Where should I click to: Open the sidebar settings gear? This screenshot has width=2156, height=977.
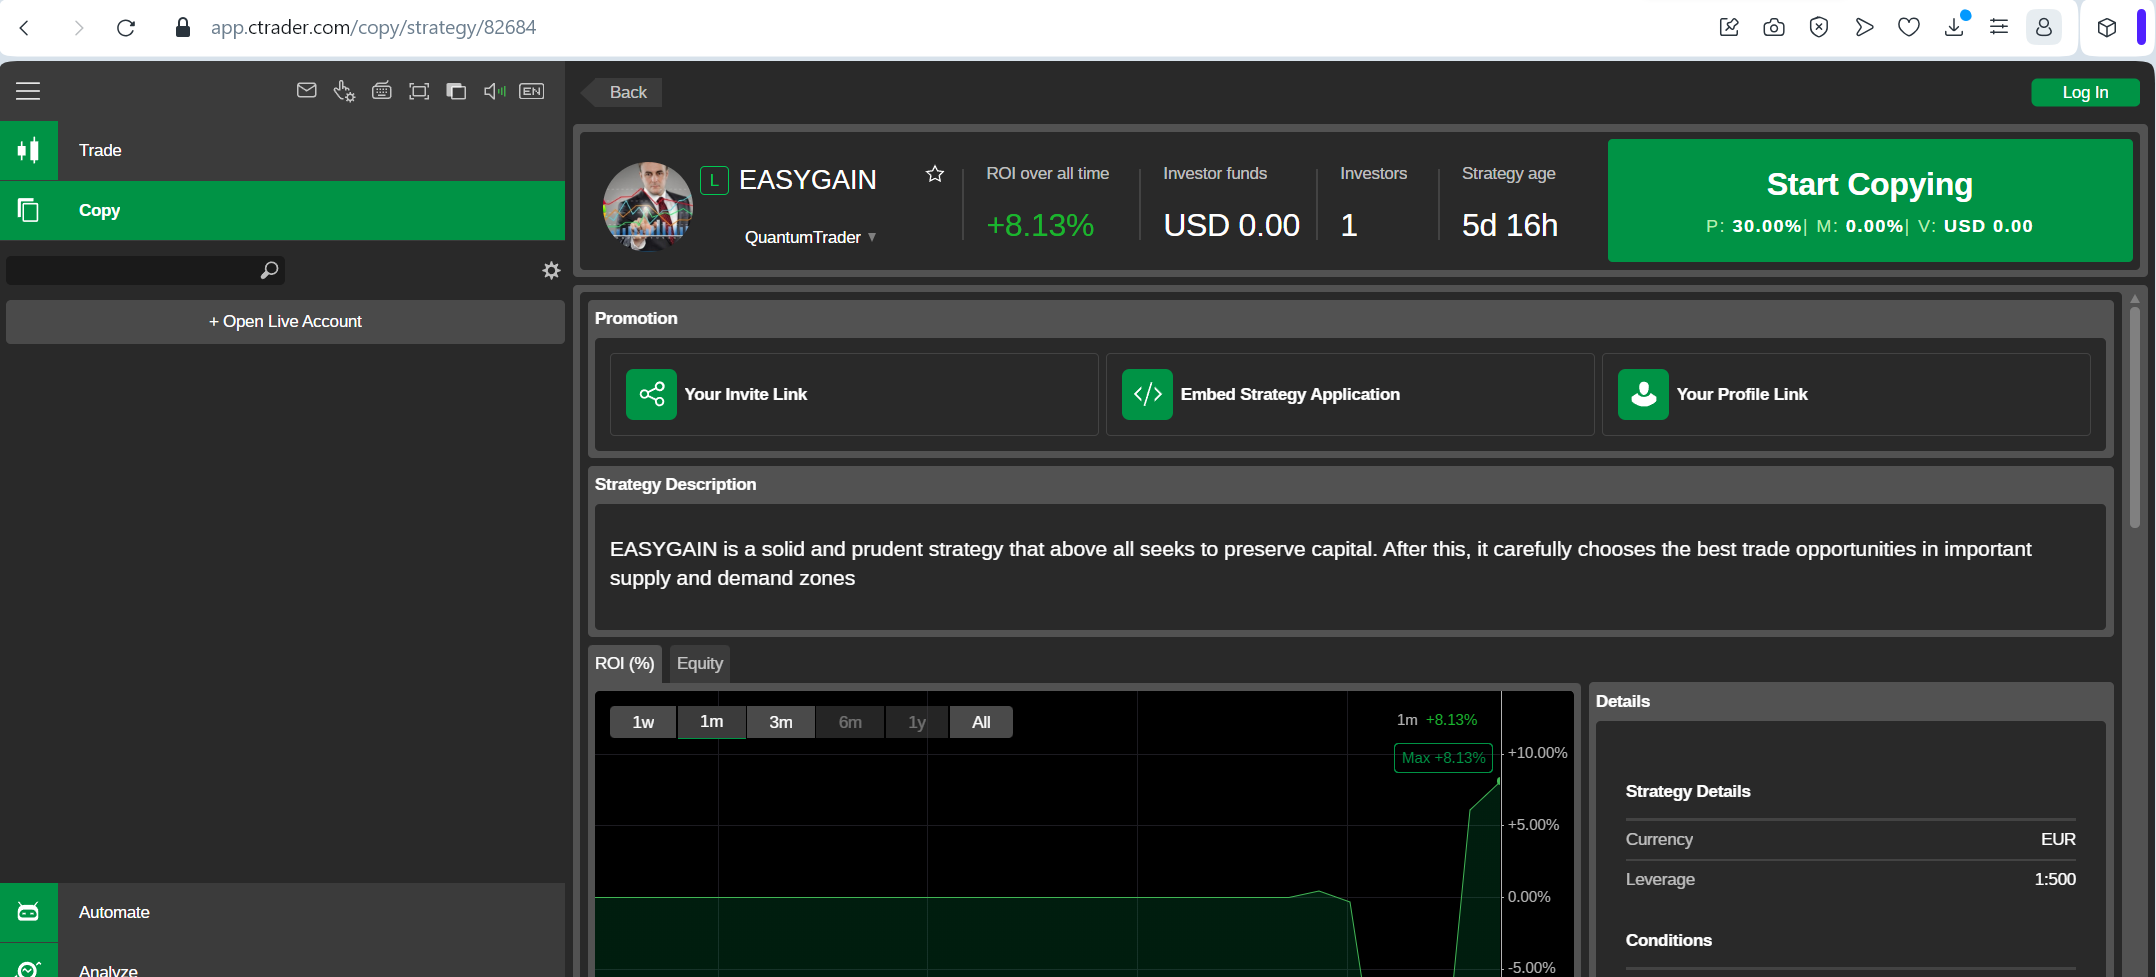point(551,270)
